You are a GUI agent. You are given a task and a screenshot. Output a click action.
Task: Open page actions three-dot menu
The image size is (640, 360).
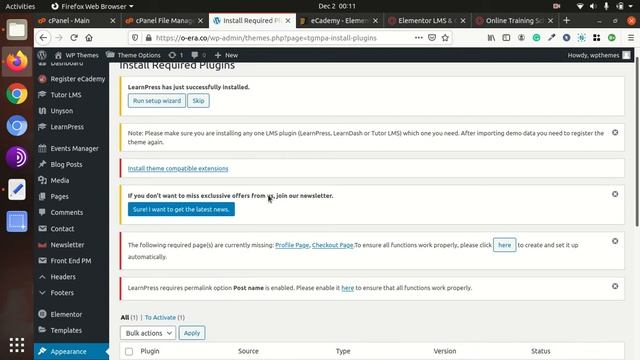418,38
